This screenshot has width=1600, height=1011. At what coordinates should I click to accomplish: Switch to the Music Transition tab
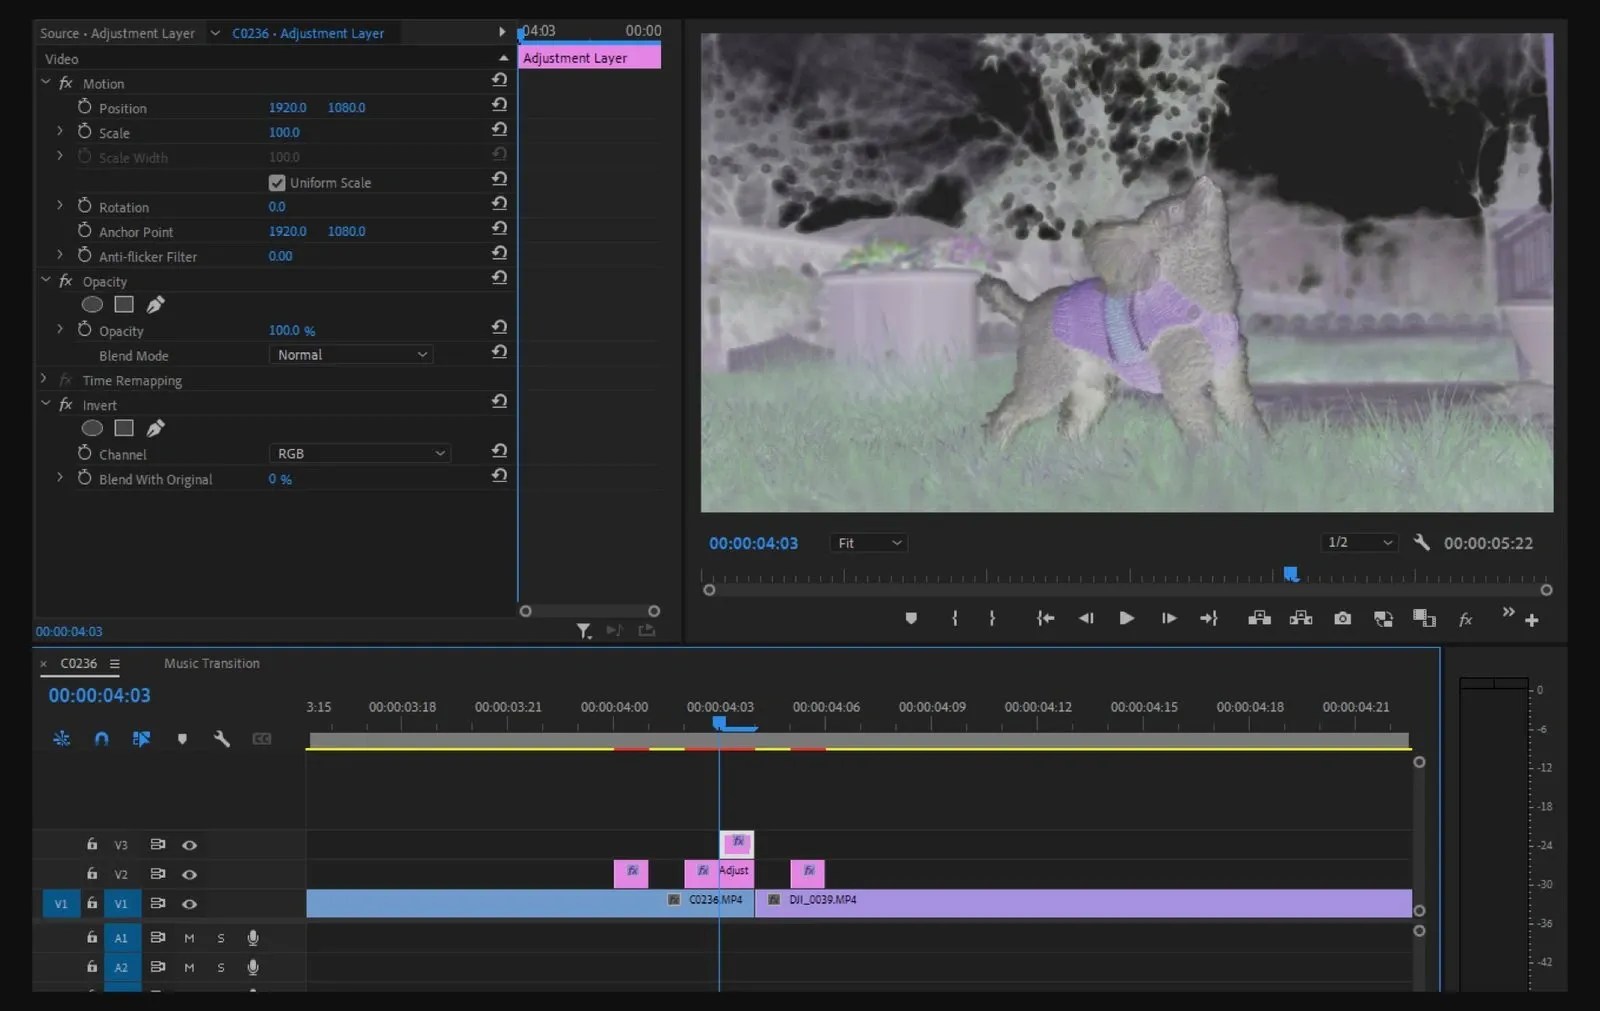pos(211,663)
